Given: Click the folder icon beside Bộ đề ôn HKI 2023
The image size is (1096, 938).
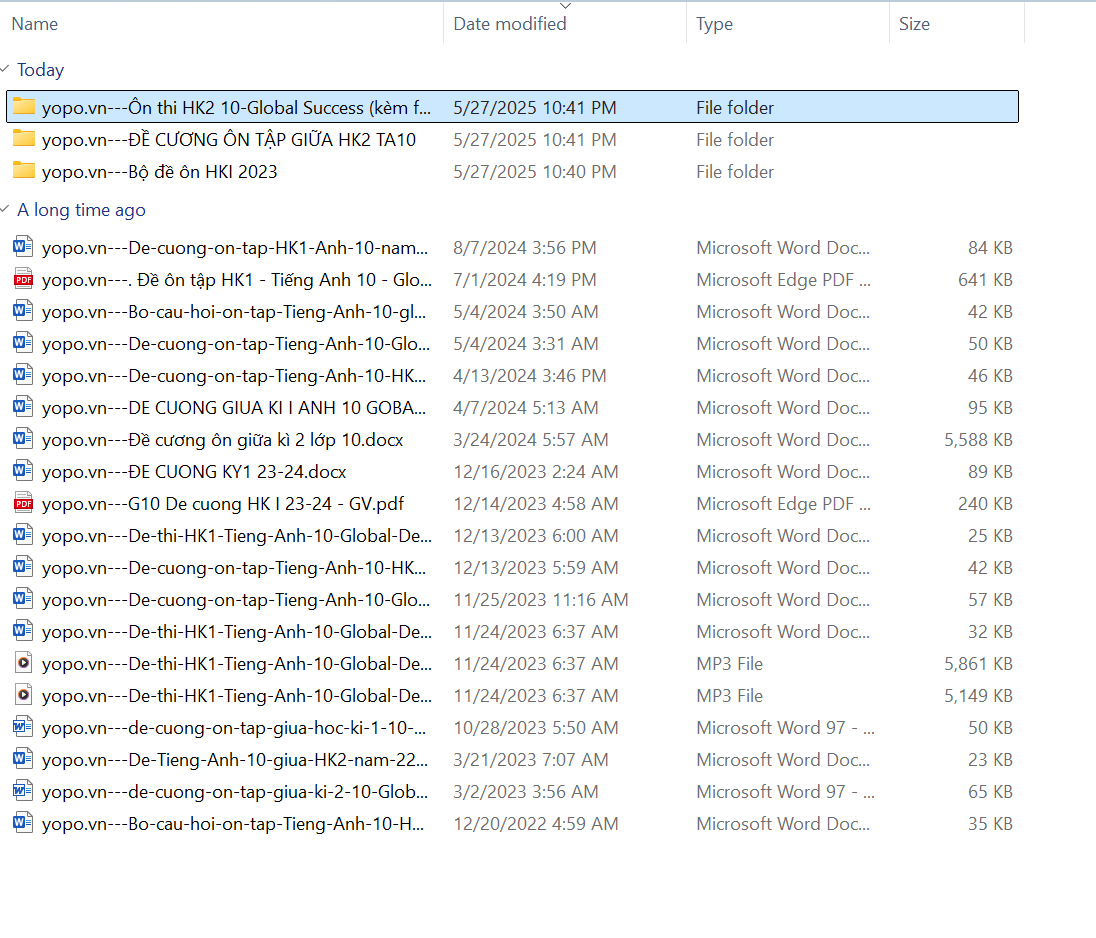Looking at the screenshot, I should [x=24, y=171].
